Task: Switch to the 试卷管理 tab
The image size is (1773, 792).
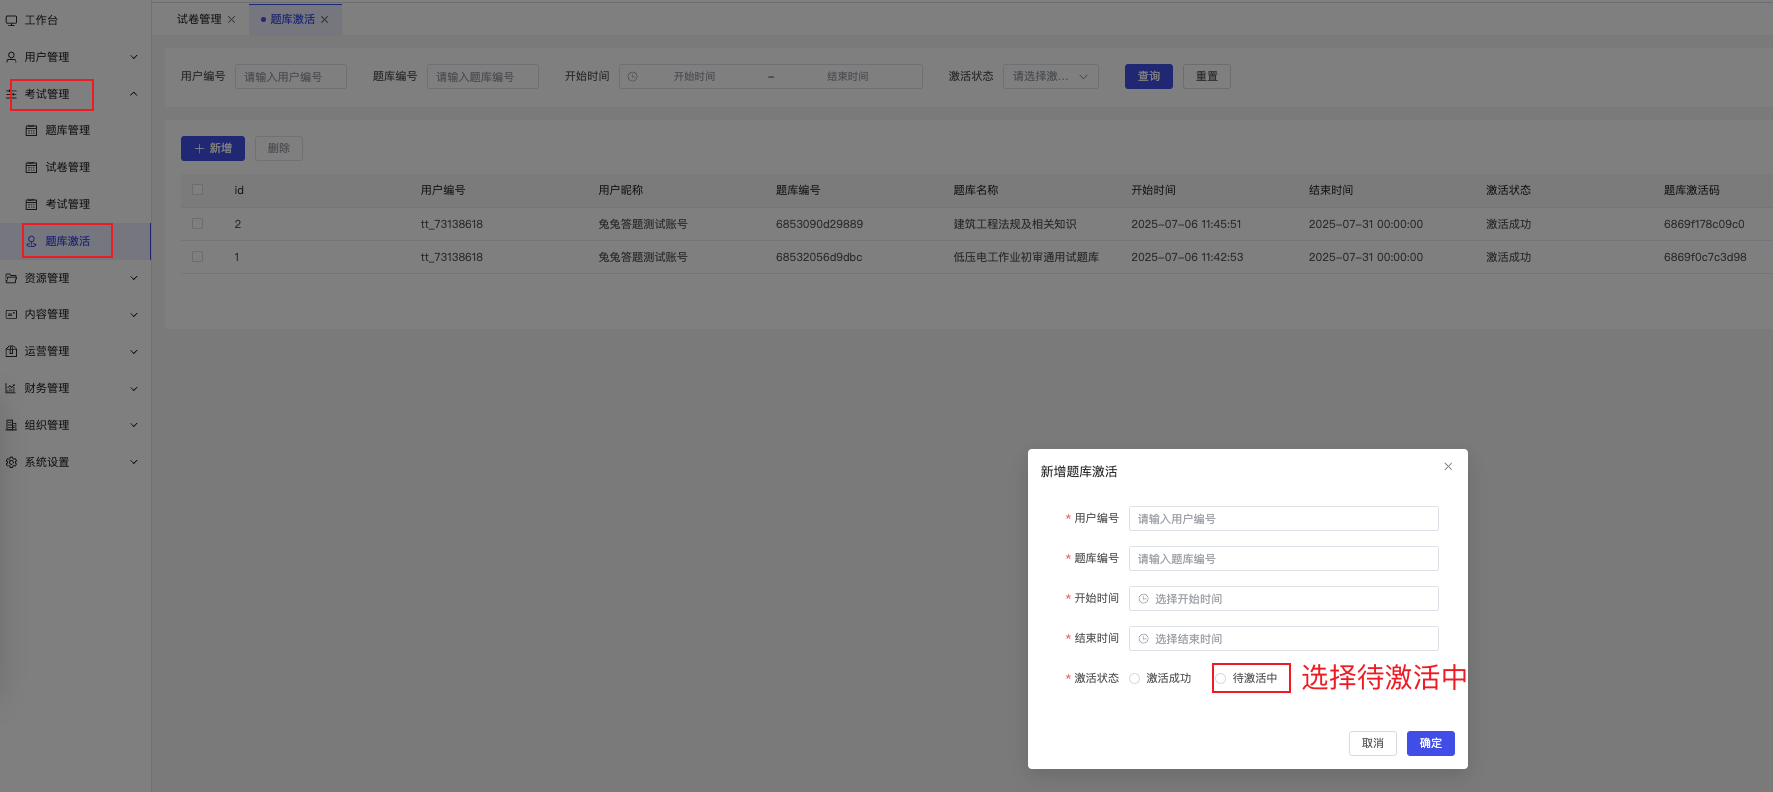Action: (x=199, y=20)
